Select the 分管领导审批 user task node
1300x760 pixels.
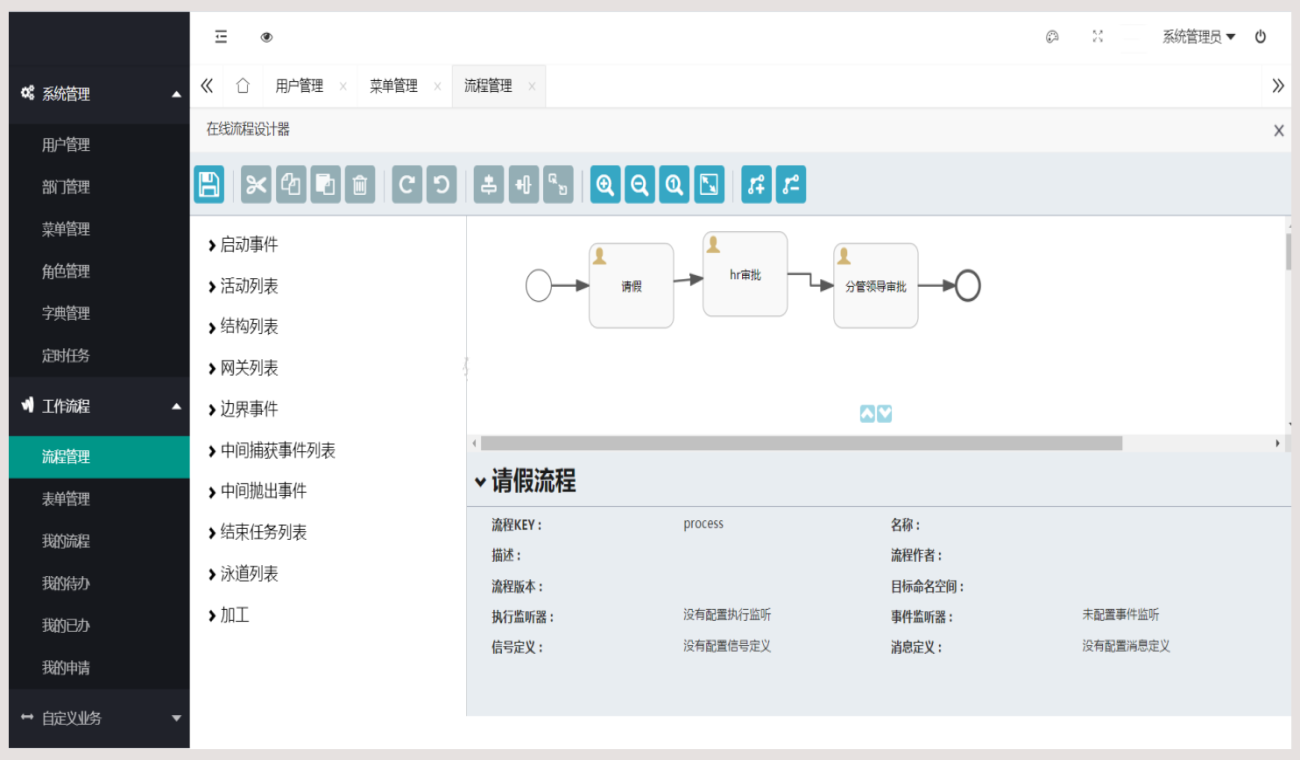click(876, 286)
